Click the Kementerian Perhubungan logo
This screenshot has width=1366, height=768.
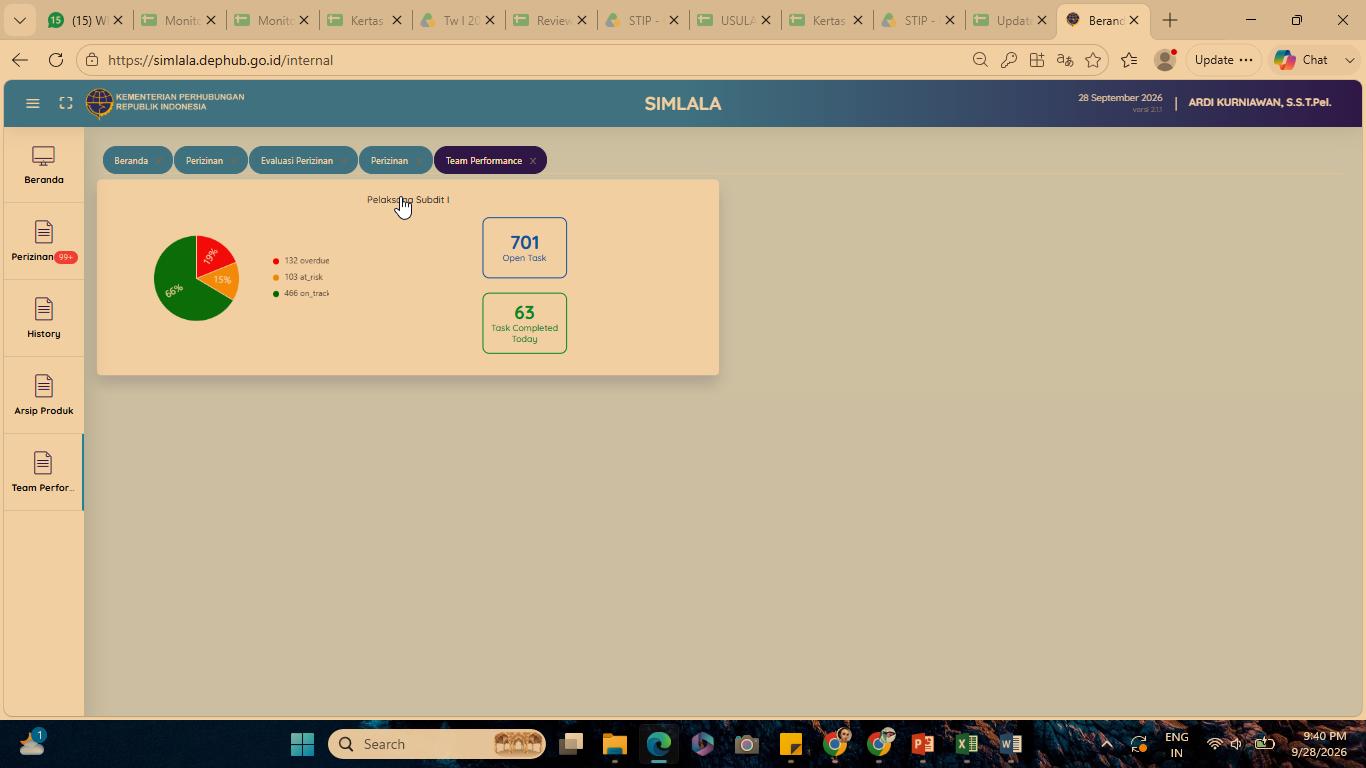coord(99,103)
